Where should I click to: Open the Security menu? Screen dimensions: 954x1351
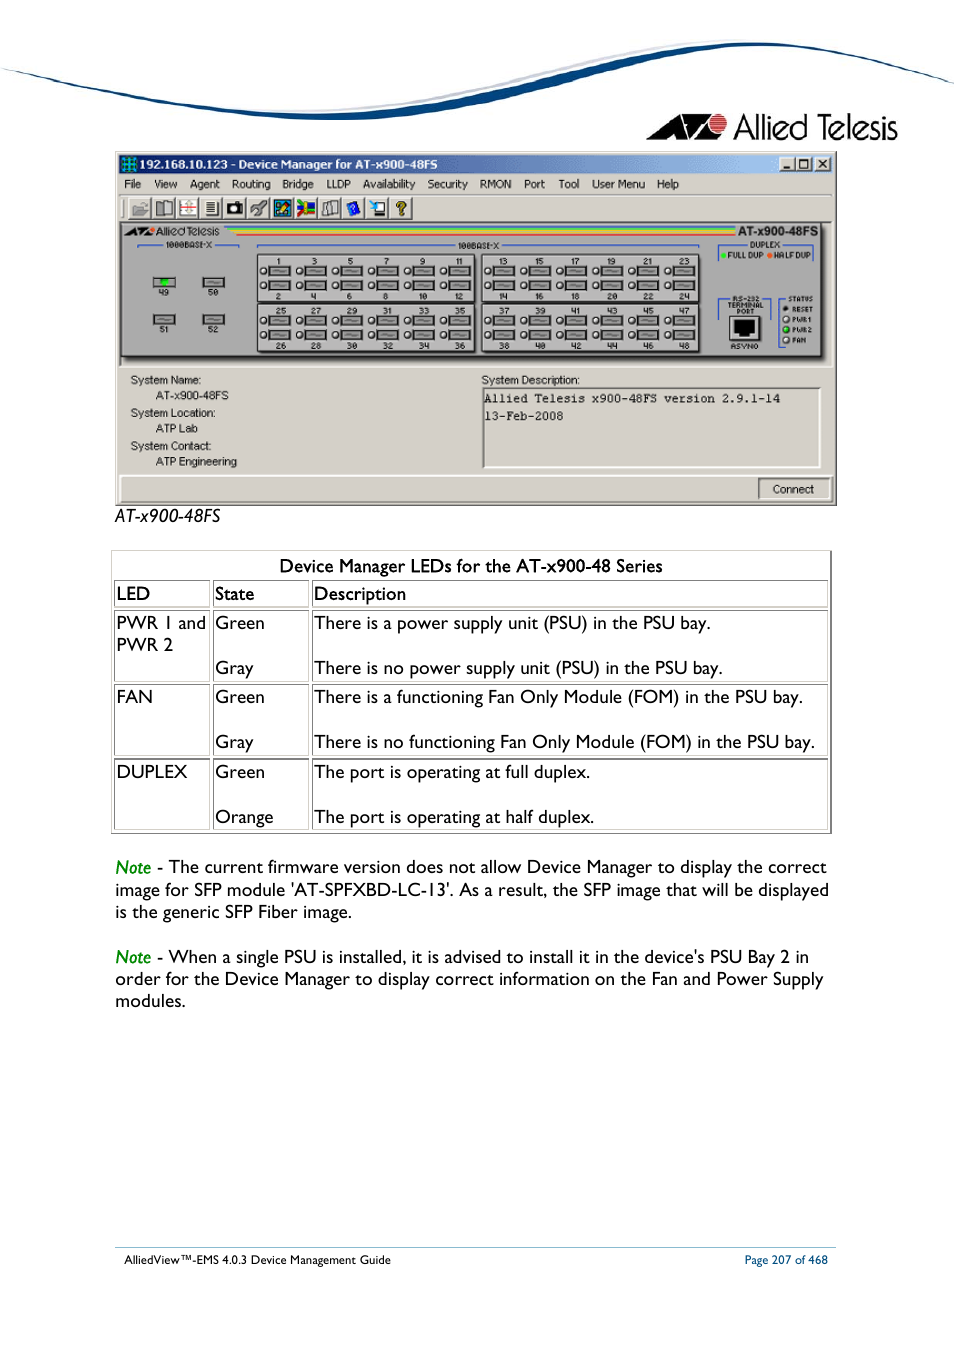(448, 184)
